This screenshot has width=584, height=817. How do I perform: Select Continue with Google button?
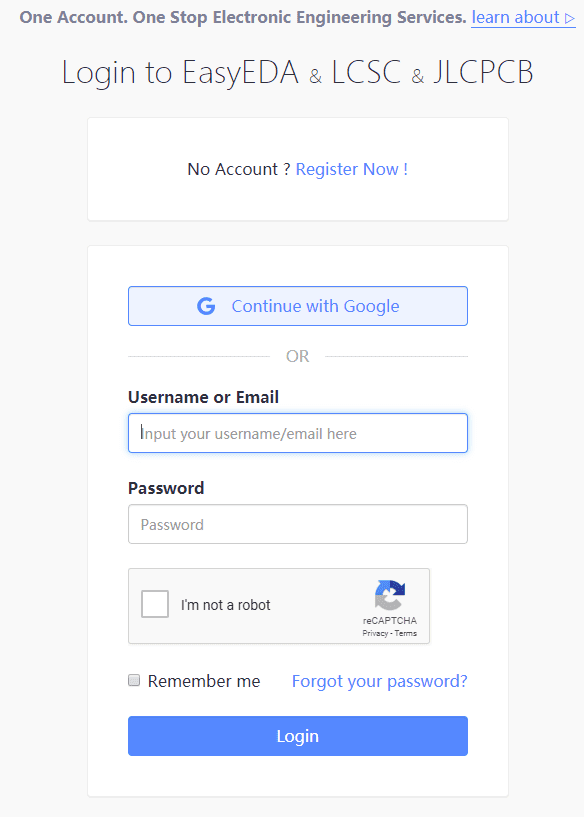pyautogui.click(x=298, y=306)
